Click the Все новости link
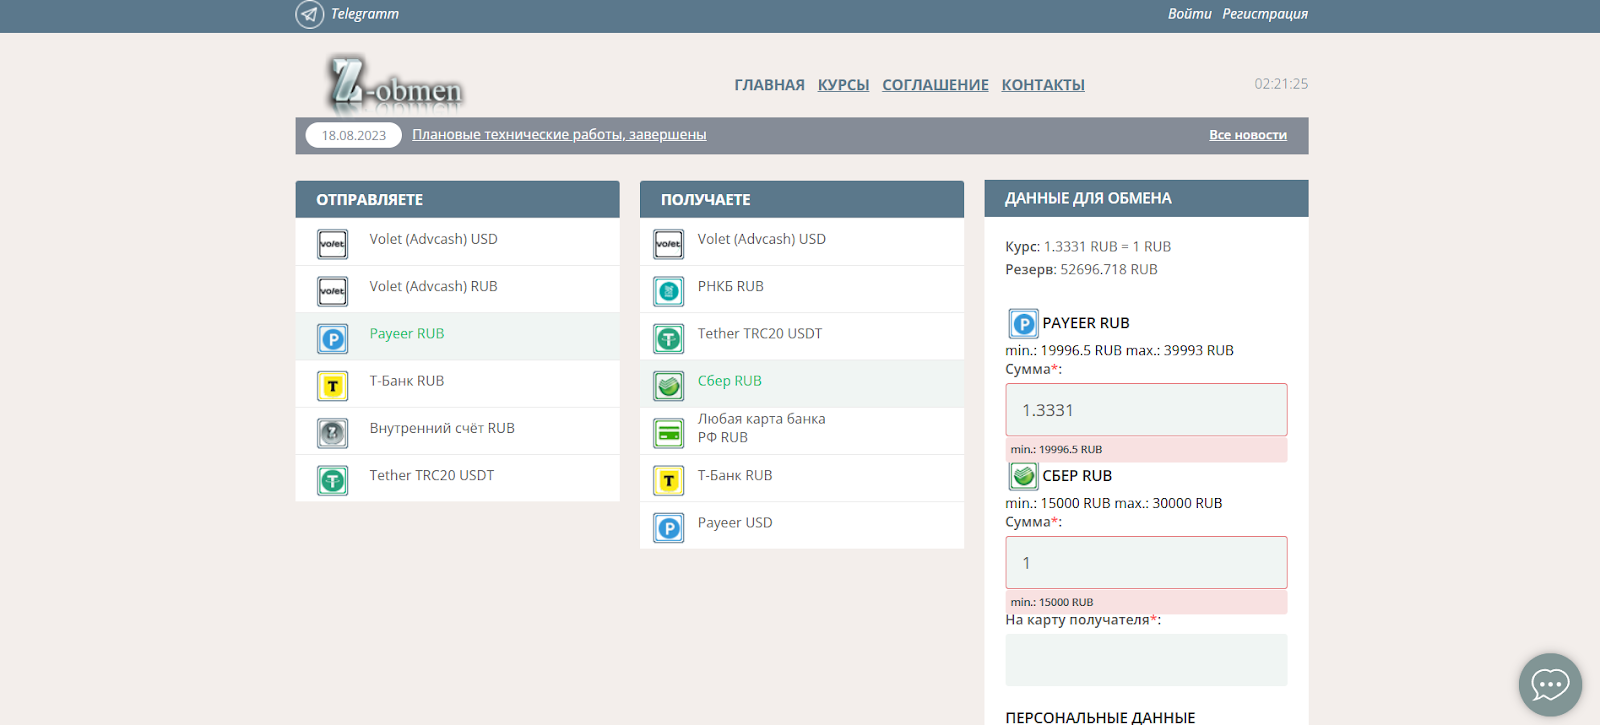 pos(1248,135)
